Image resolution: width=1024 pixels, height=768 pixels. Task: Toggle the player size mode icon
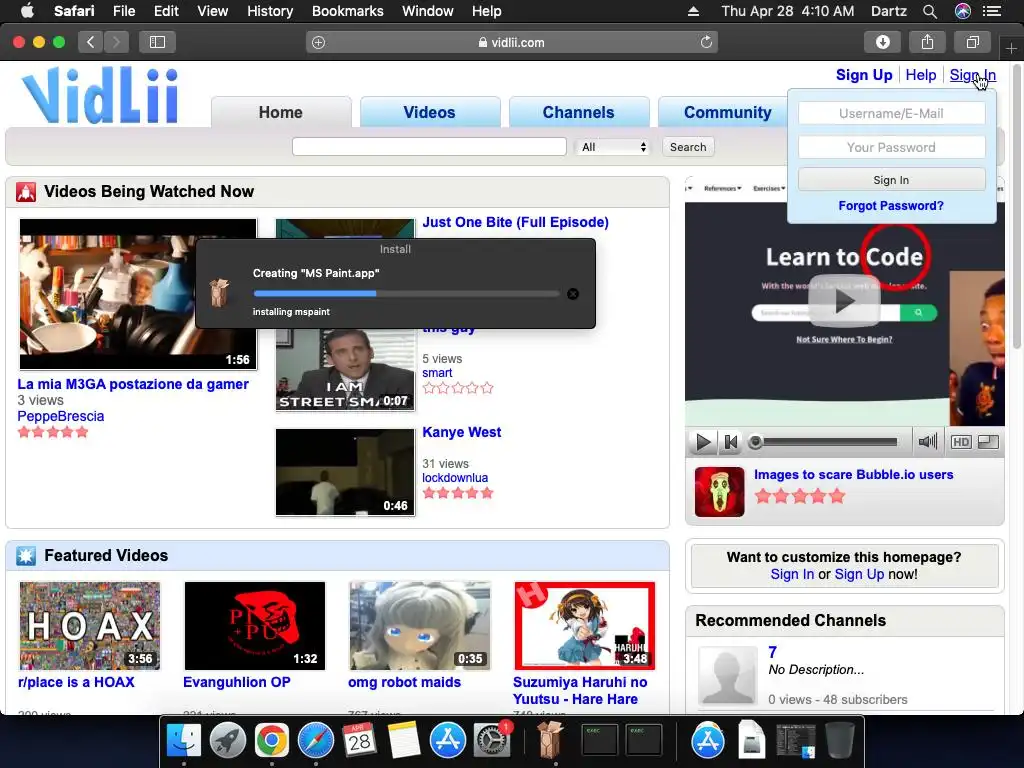988,442
